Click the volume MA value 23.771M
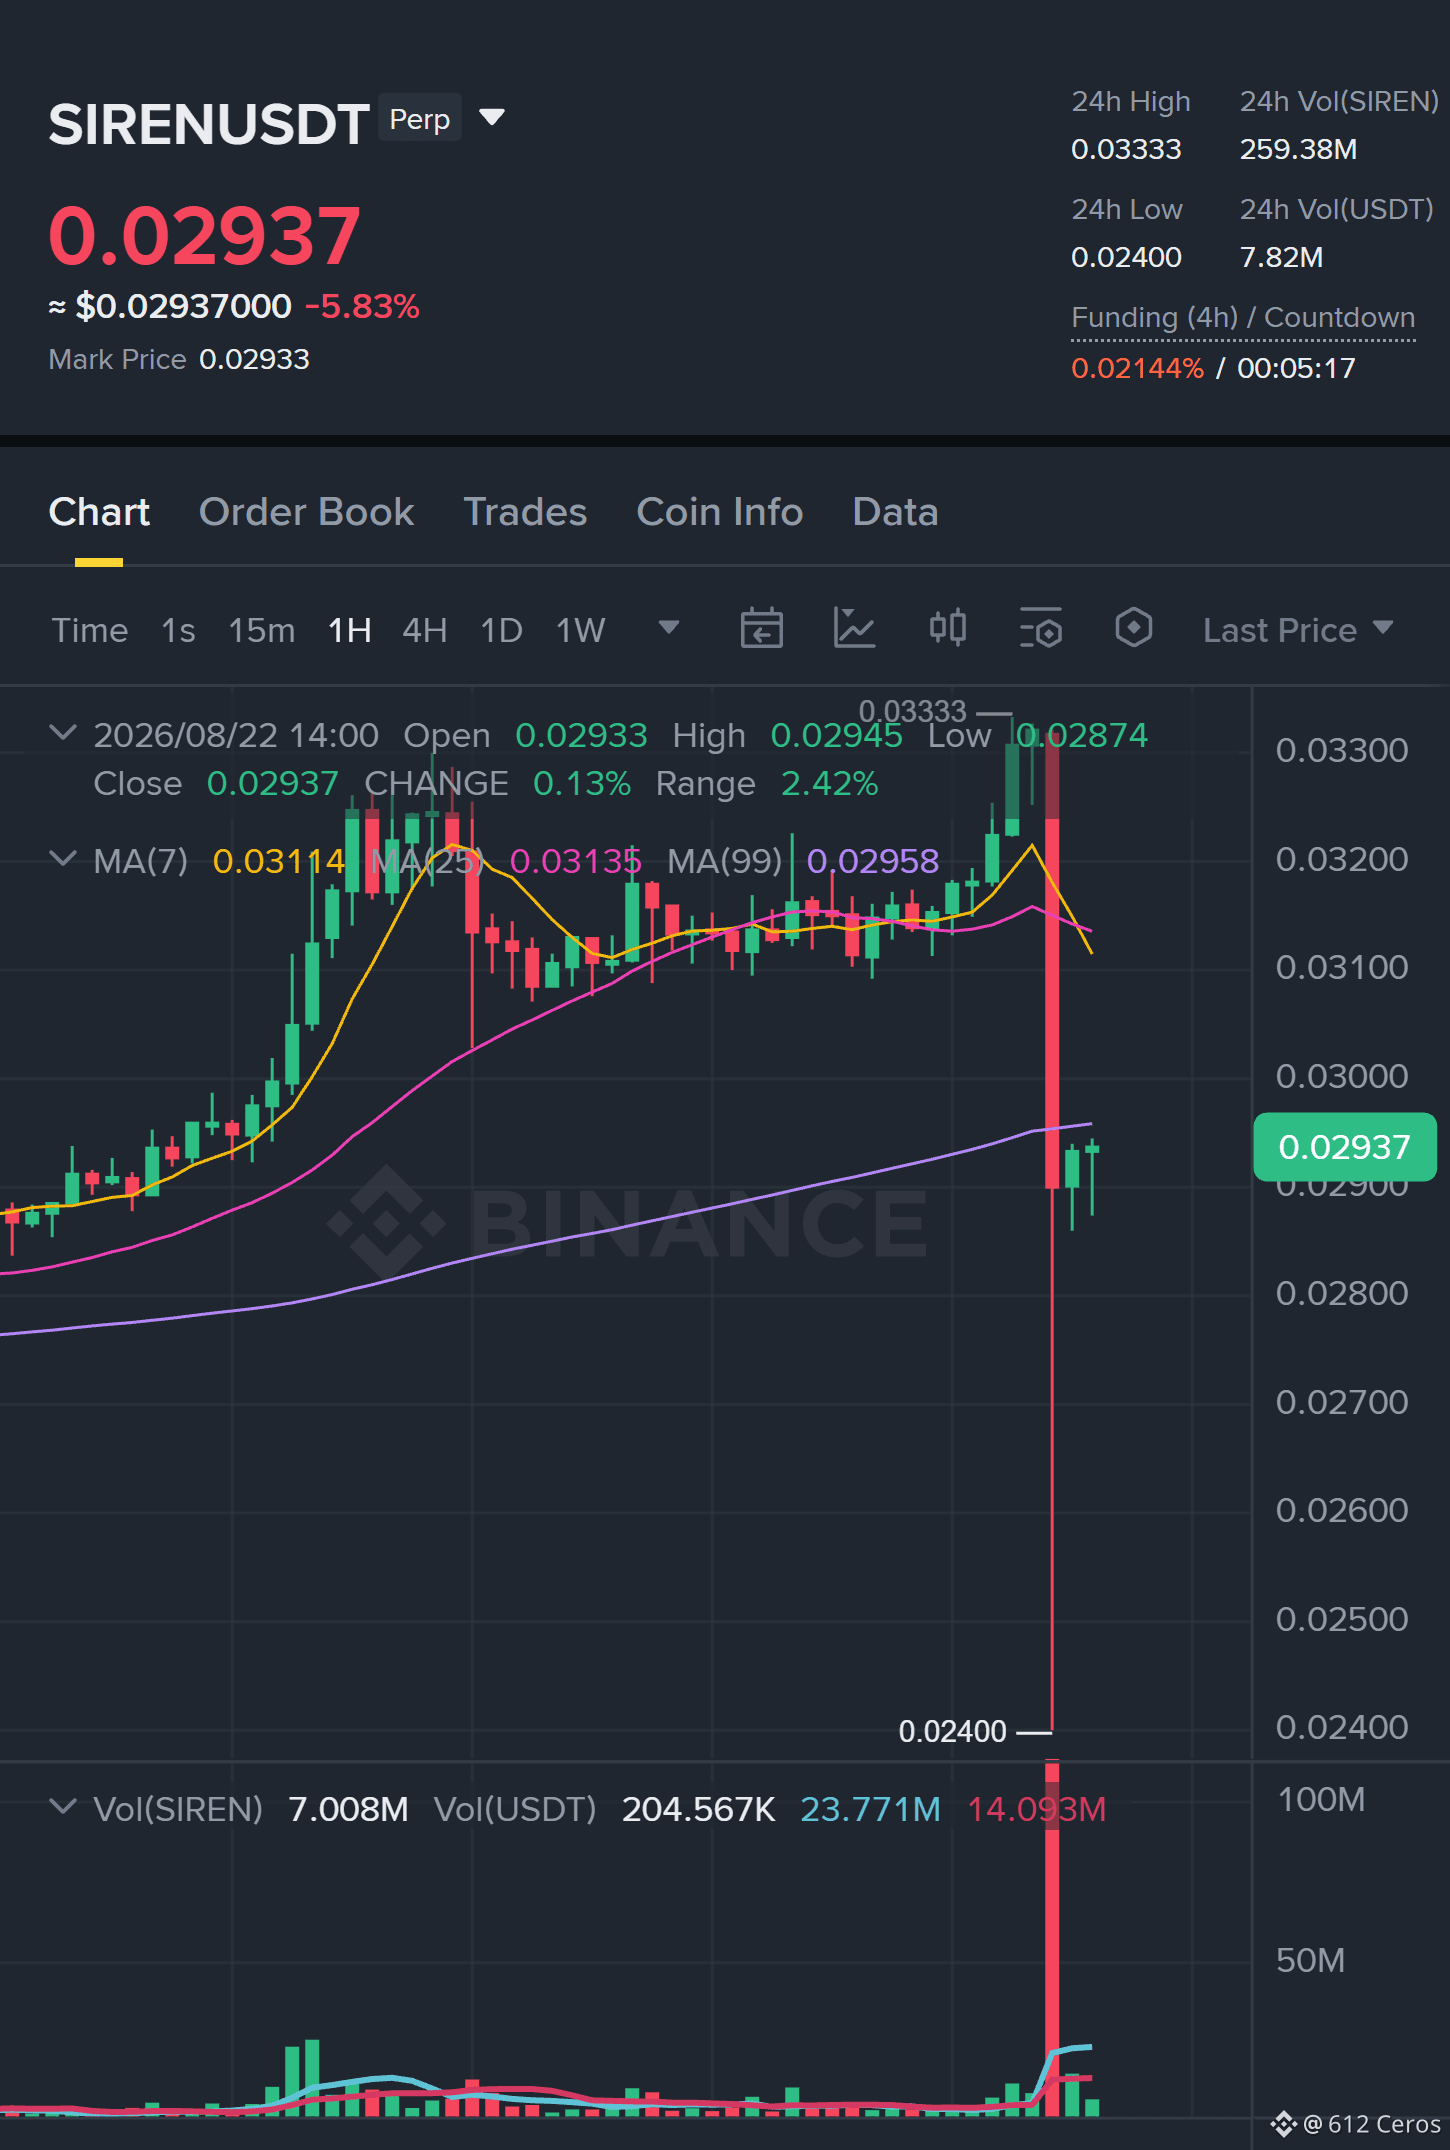1450x2150 pixels. tap(871, 1809)
